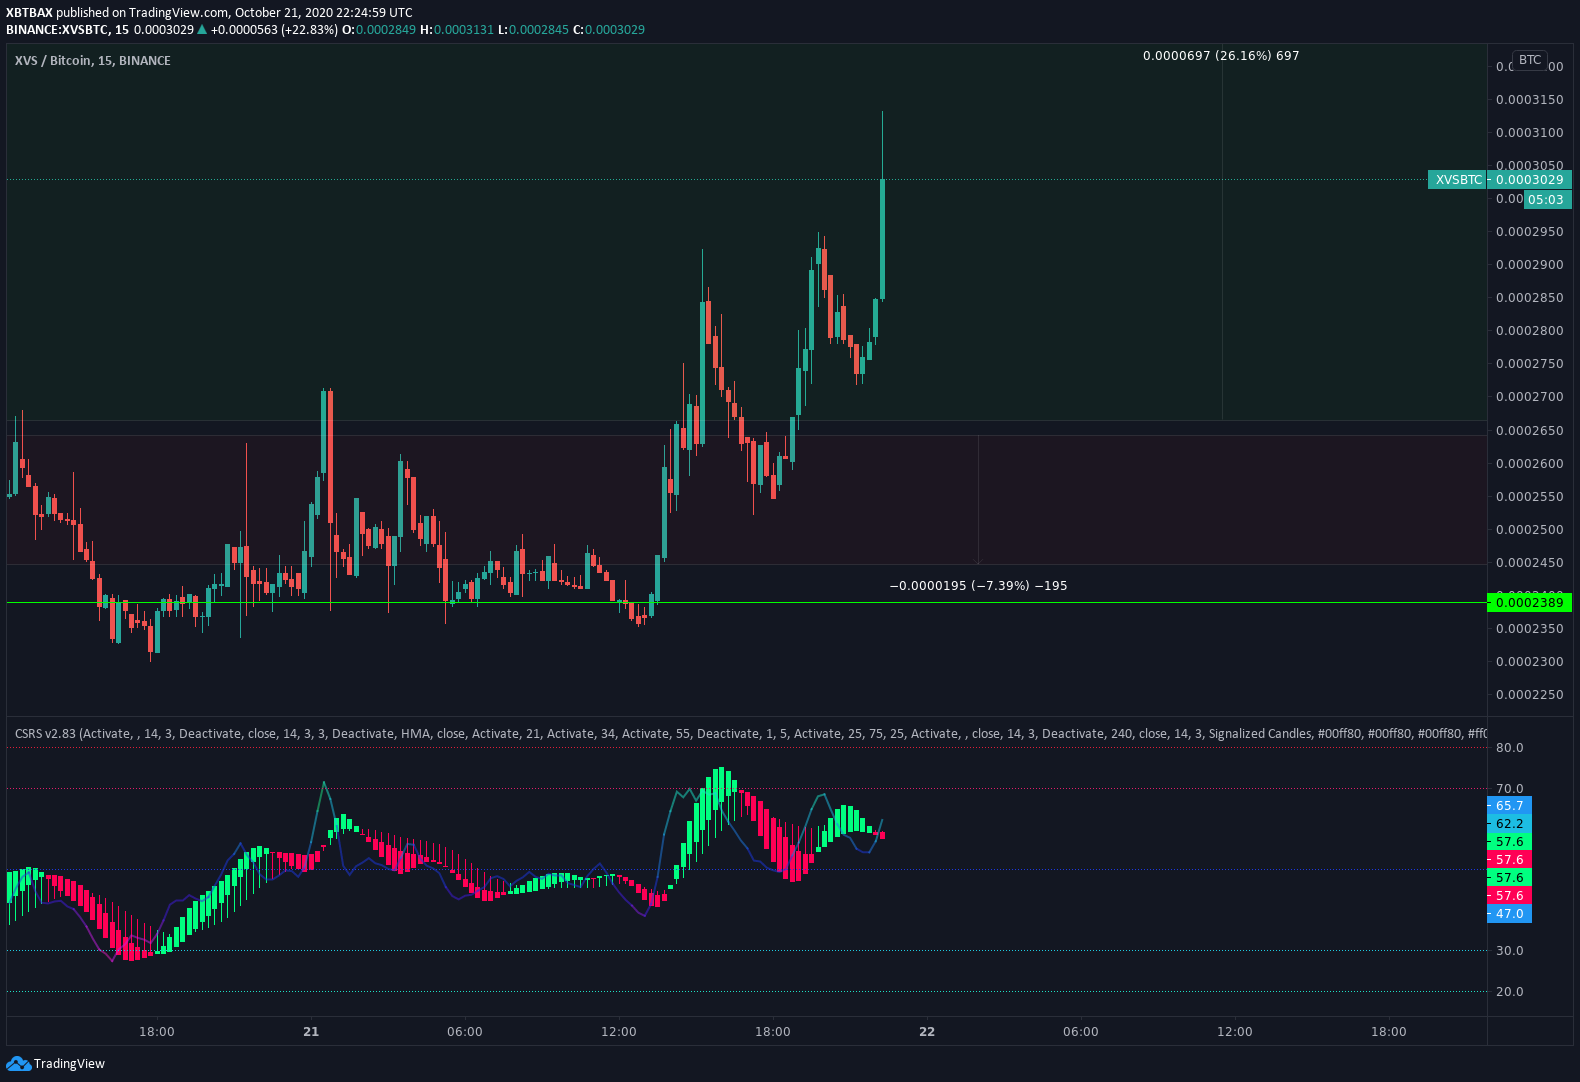Click the 05:03 candle countdown label
This screenshot has height=1082, width=1580.
click(x=1546, y=199)
